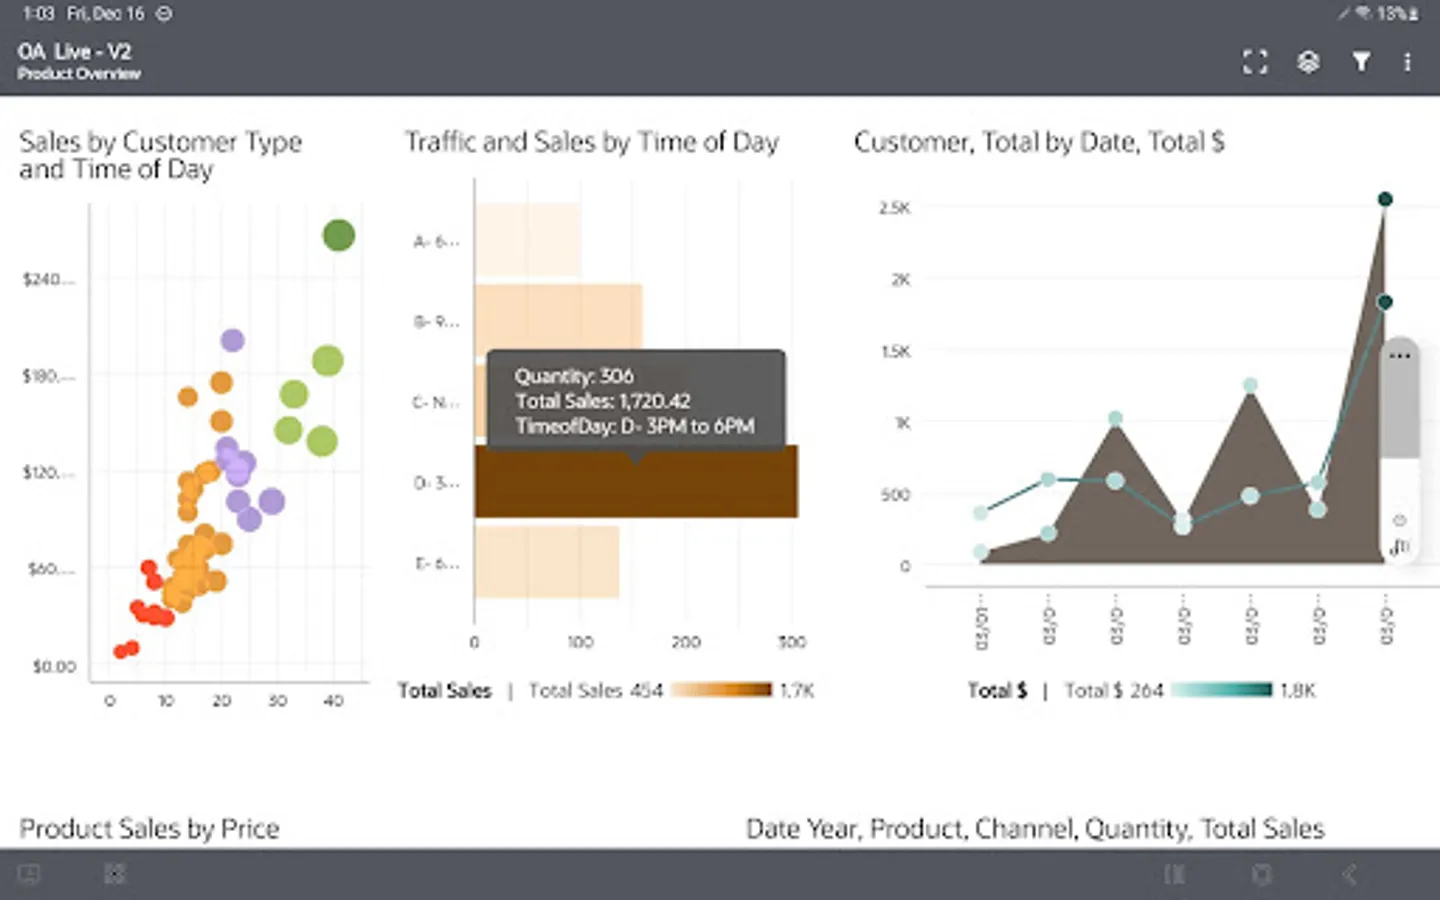This screenshot has height=900, width=1440.
Task: Tap sort icon on floating panel
Action: point(1399,546)
